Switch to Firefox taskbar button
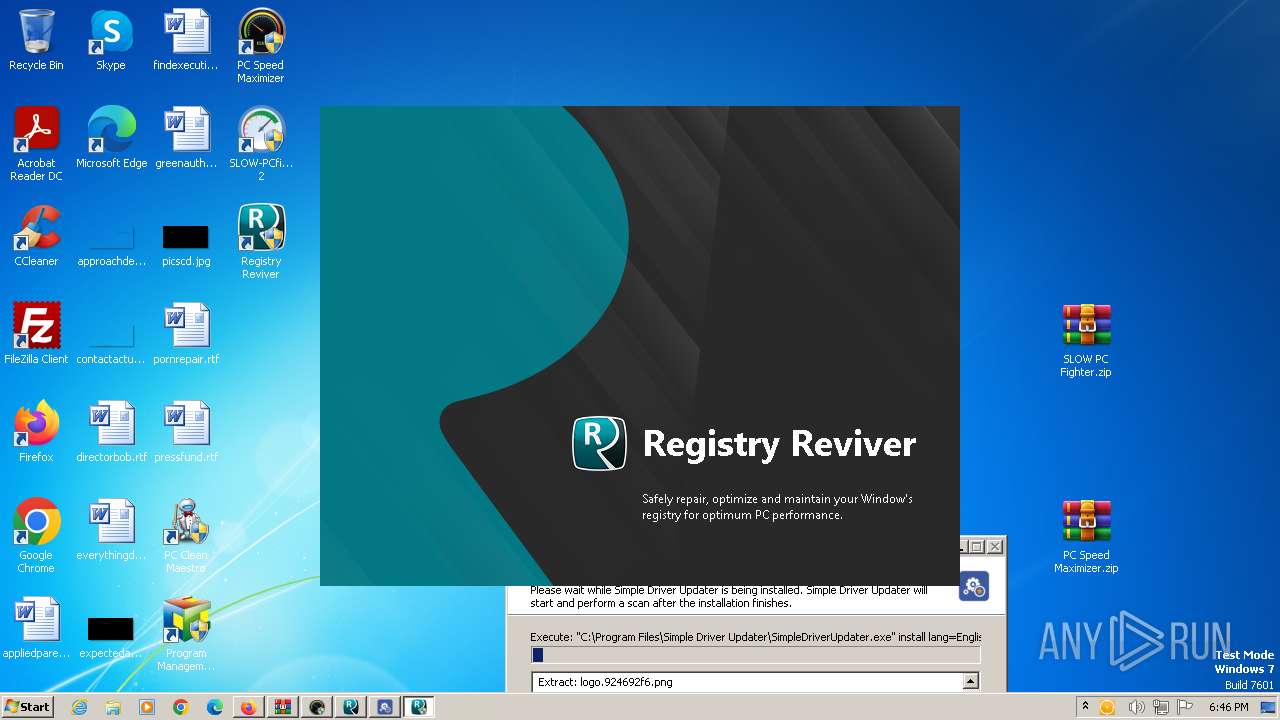Viewport: 1280px width, 720px height. click(249, 707)
